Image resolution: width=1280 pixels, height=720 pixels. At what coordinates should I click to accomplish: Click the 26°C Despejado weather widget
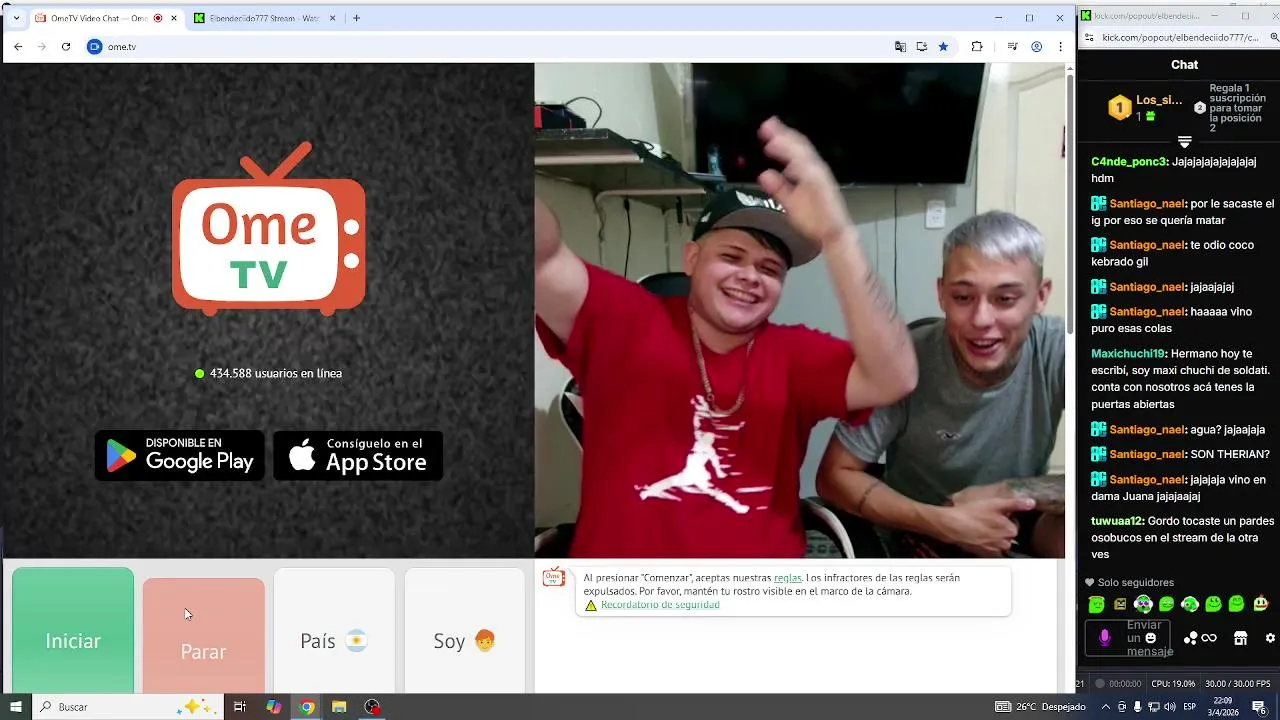tap(1040, 707)
